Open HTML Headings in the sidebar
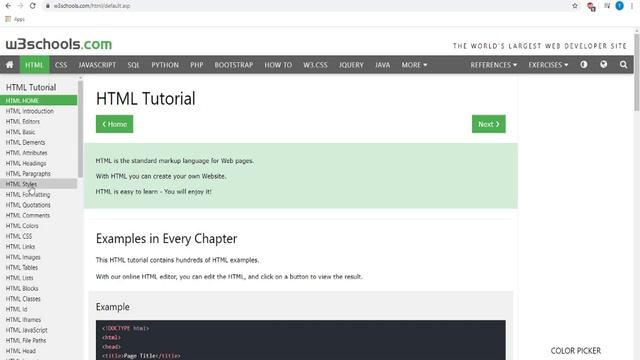640x360 pixels. [38, 163]
